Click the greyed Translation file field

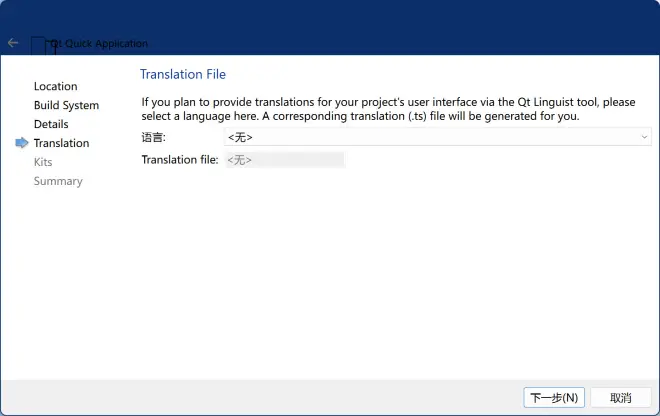coord(285,160)
